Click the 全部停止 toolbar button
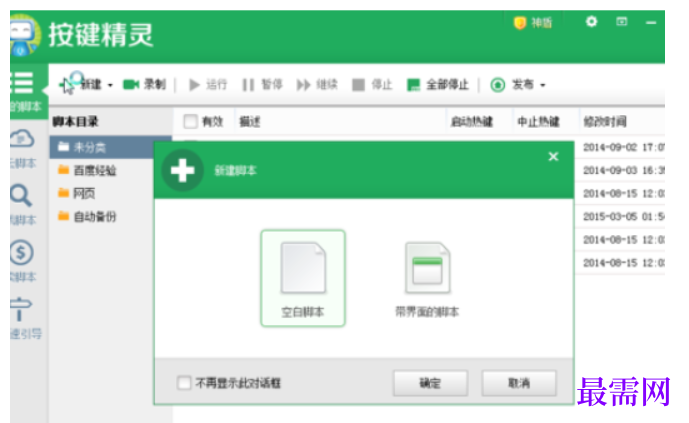This screenshot has width=689, height=423. click(x=438, y=84)
